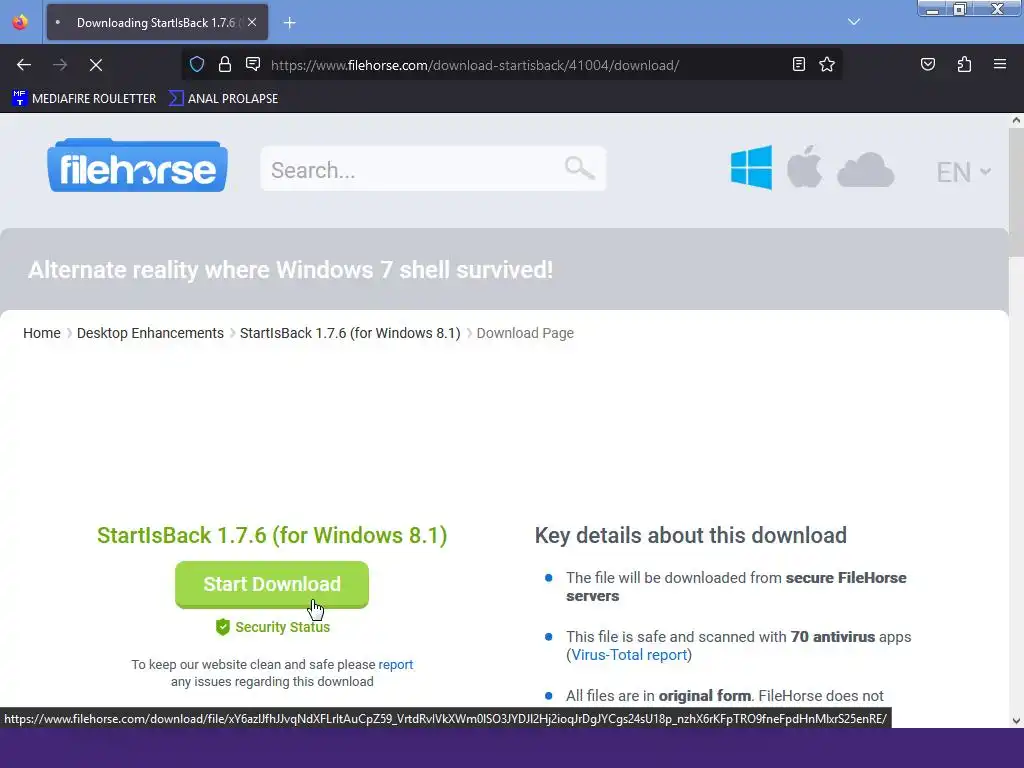Image resolution: width=1024 pixels, height=768 pixels.
Task: Click the search magnifier icon
Action: 579,168
